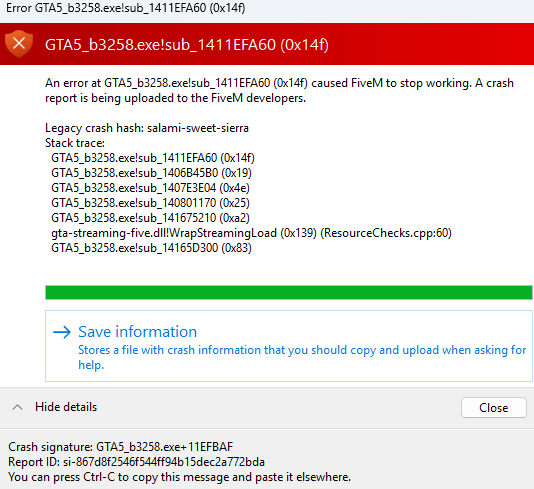Click the Ctrl-C copy hint message
The width and height of the screenshot is (534, 489).
coord(179,477)
